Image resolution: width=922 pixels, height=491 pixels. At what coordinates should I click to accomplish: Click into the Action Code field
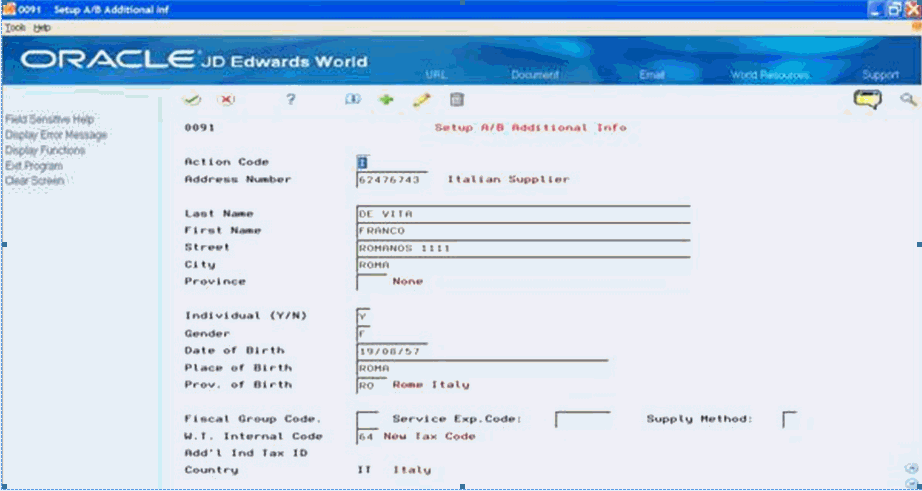(363, 162)
